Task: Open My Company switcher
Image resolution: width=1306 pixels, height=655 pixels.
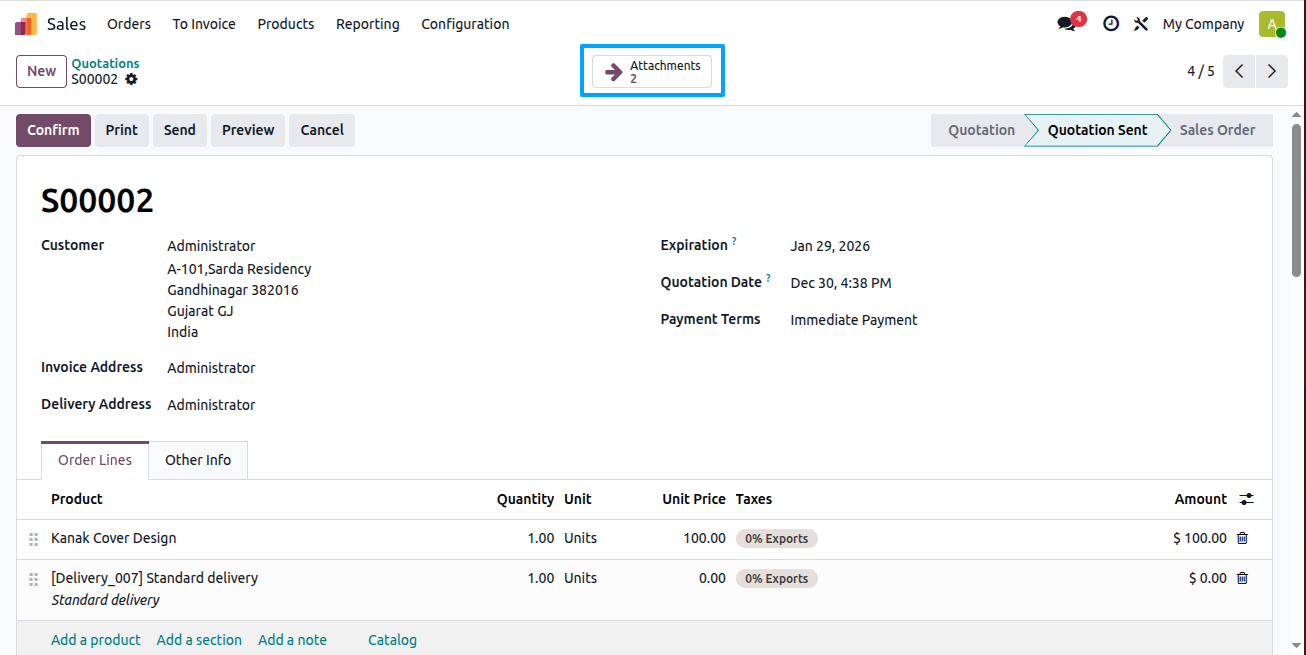Action: (1203, 24)
